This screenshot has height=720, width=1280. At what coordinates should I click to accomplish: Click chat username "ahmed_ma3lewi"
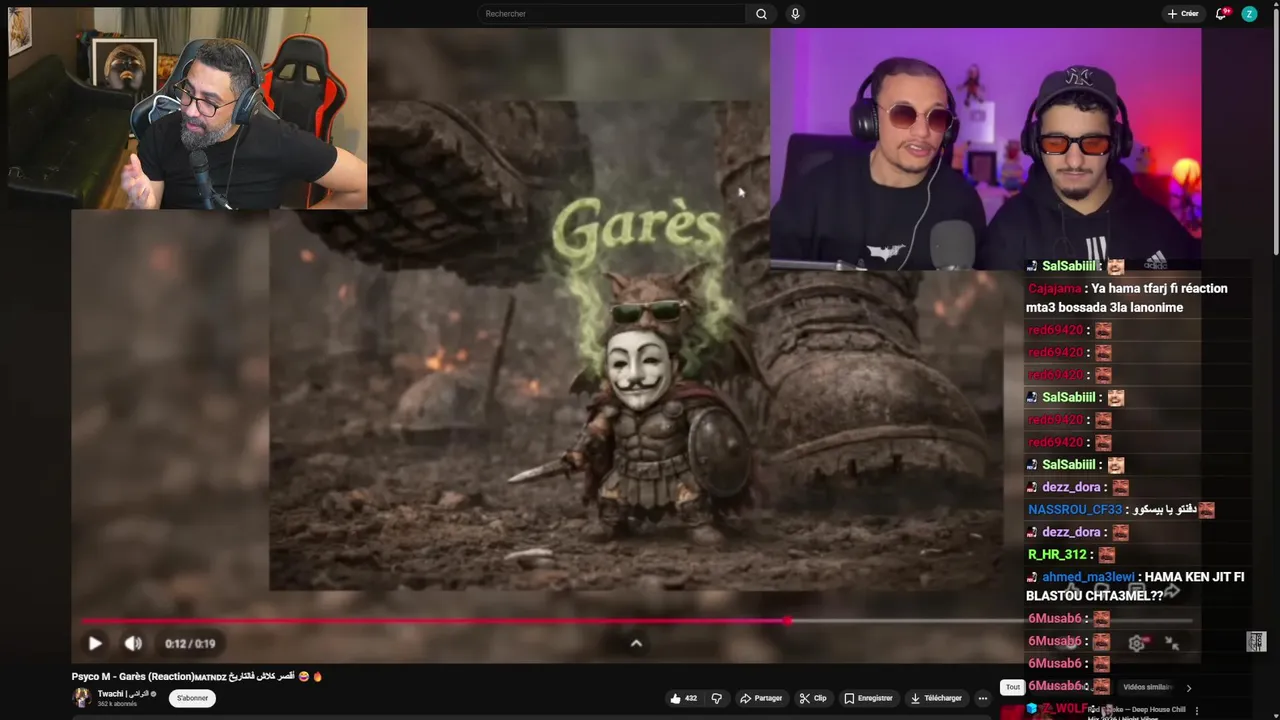(x=1088, y=577)
